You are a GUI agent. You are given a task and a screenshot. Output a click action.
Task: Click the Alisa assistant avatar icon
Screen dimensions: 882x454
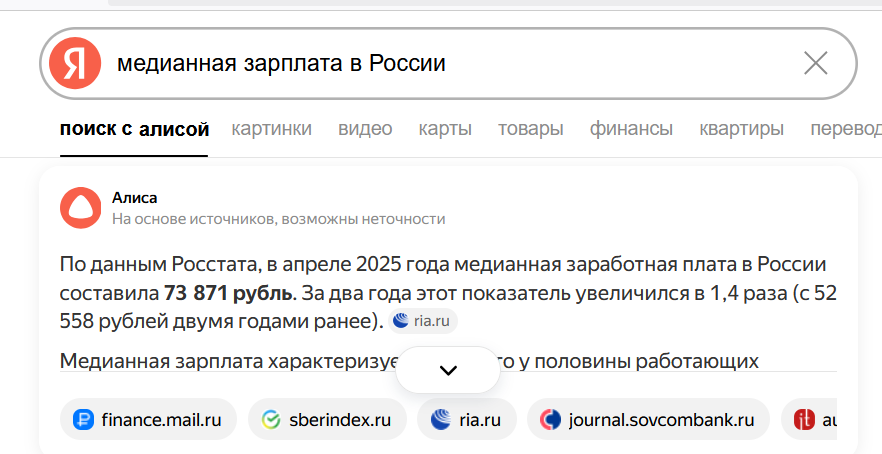tap(80, 208)
